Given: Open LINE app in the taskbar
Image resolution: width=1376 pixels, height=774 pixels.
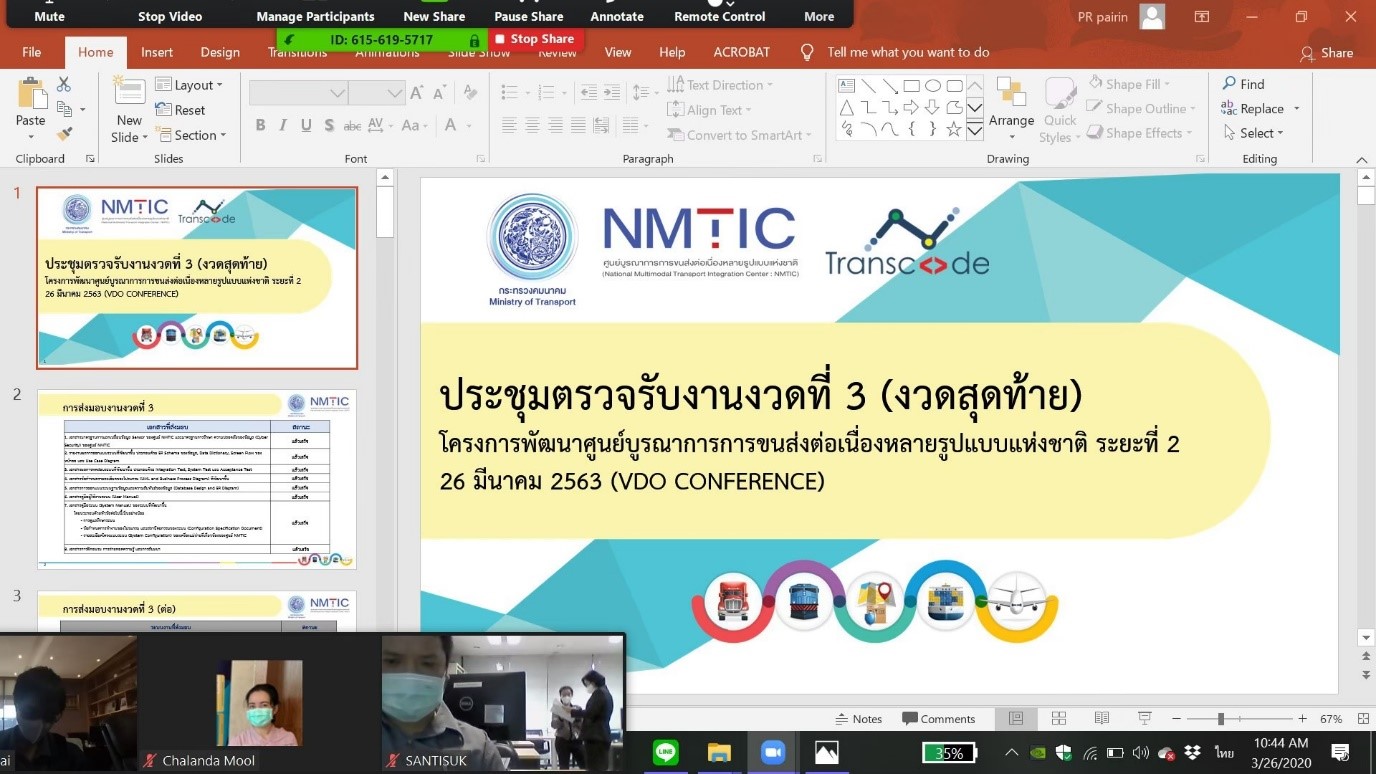Looking at the screenshot, I should click(x=666, y=752).
